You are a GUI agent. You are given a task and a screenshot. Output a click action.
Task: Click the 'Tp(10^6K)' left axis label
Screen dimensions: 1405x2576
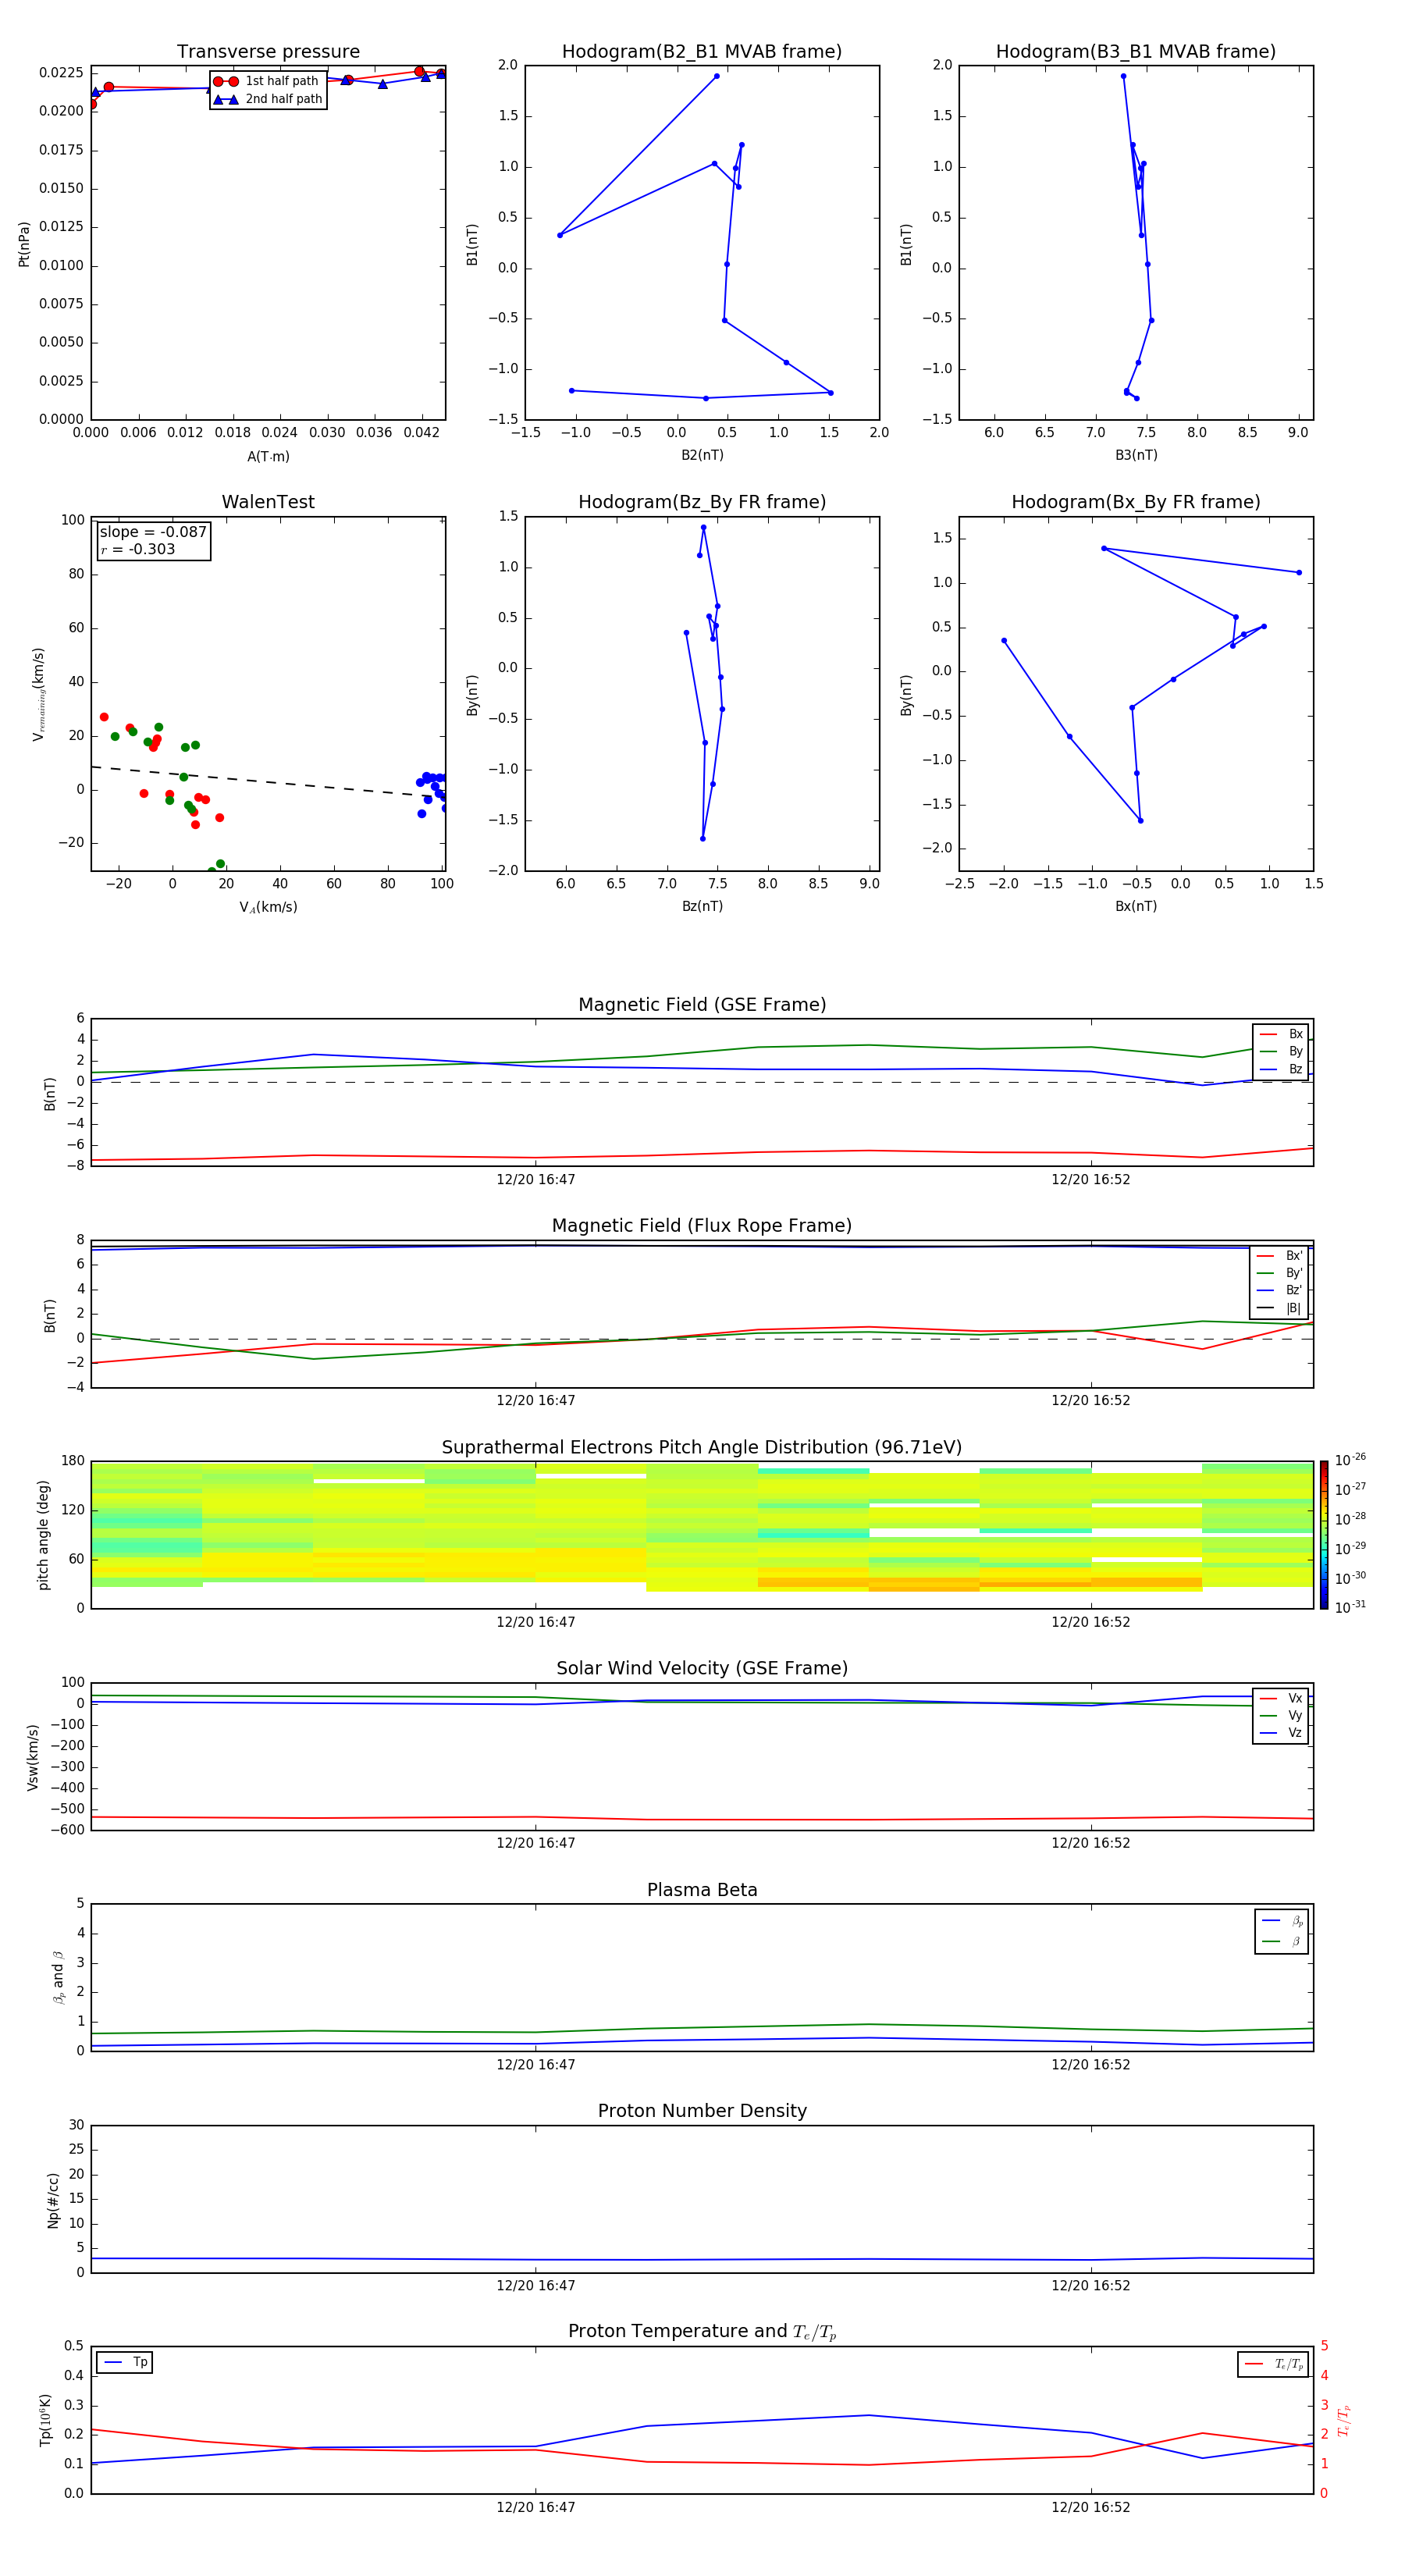45,2421
